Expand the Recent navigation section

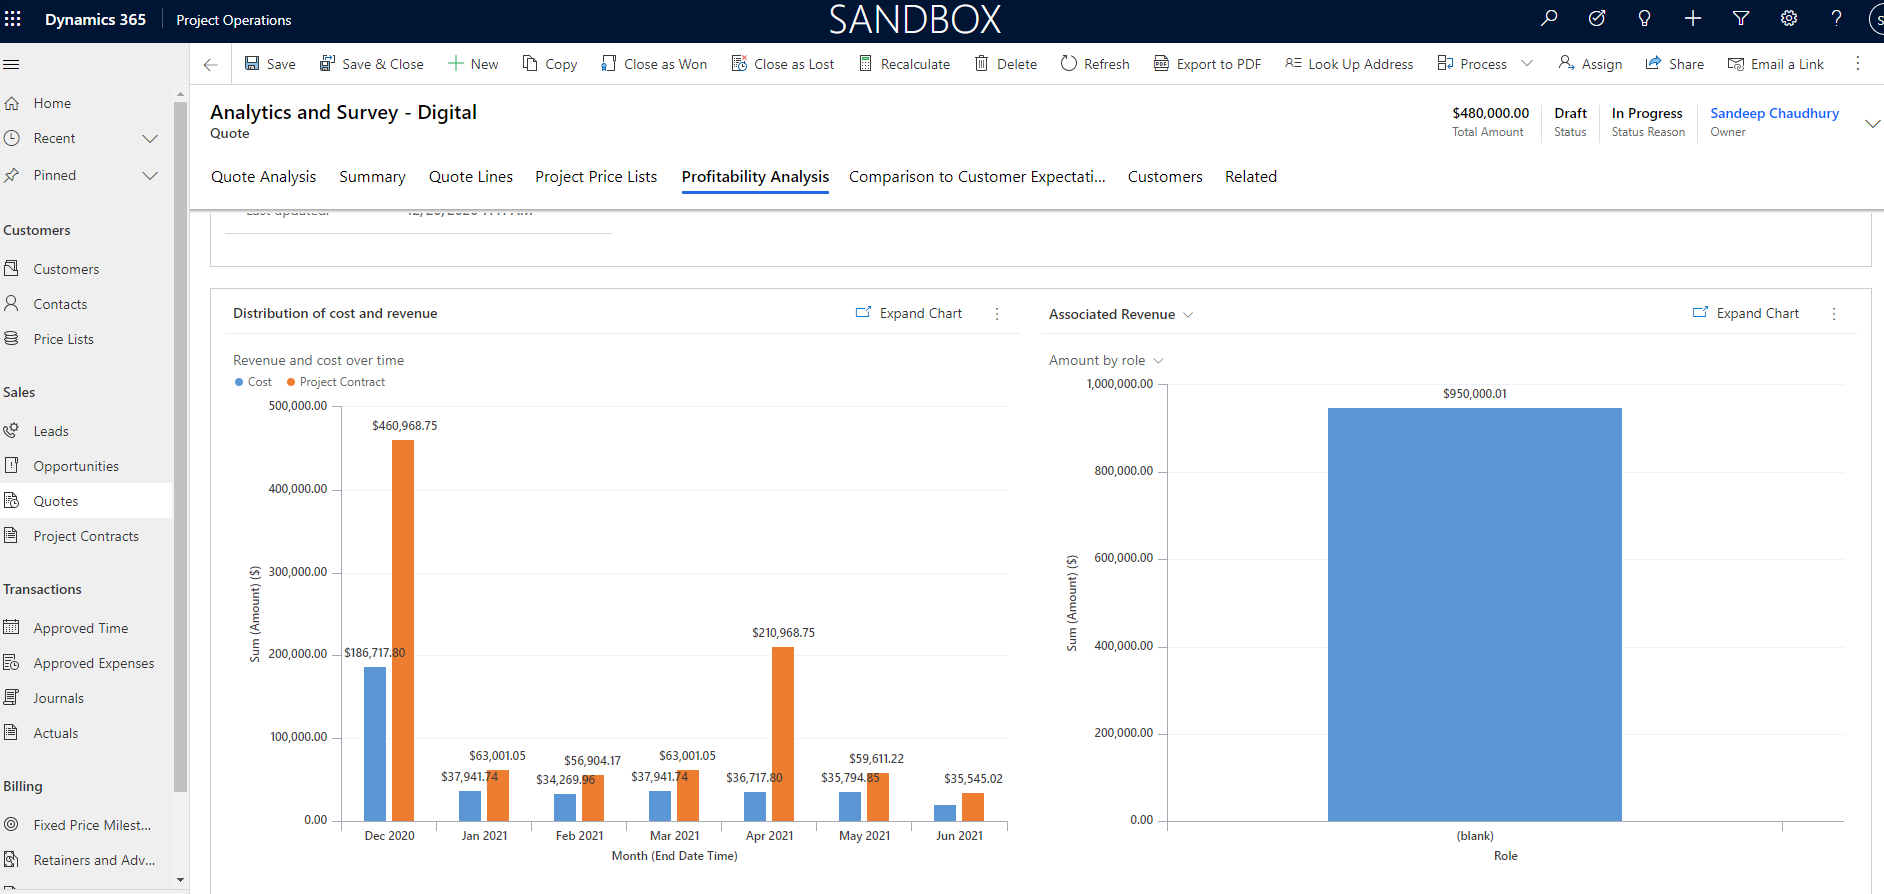click(x=150, y=138)
